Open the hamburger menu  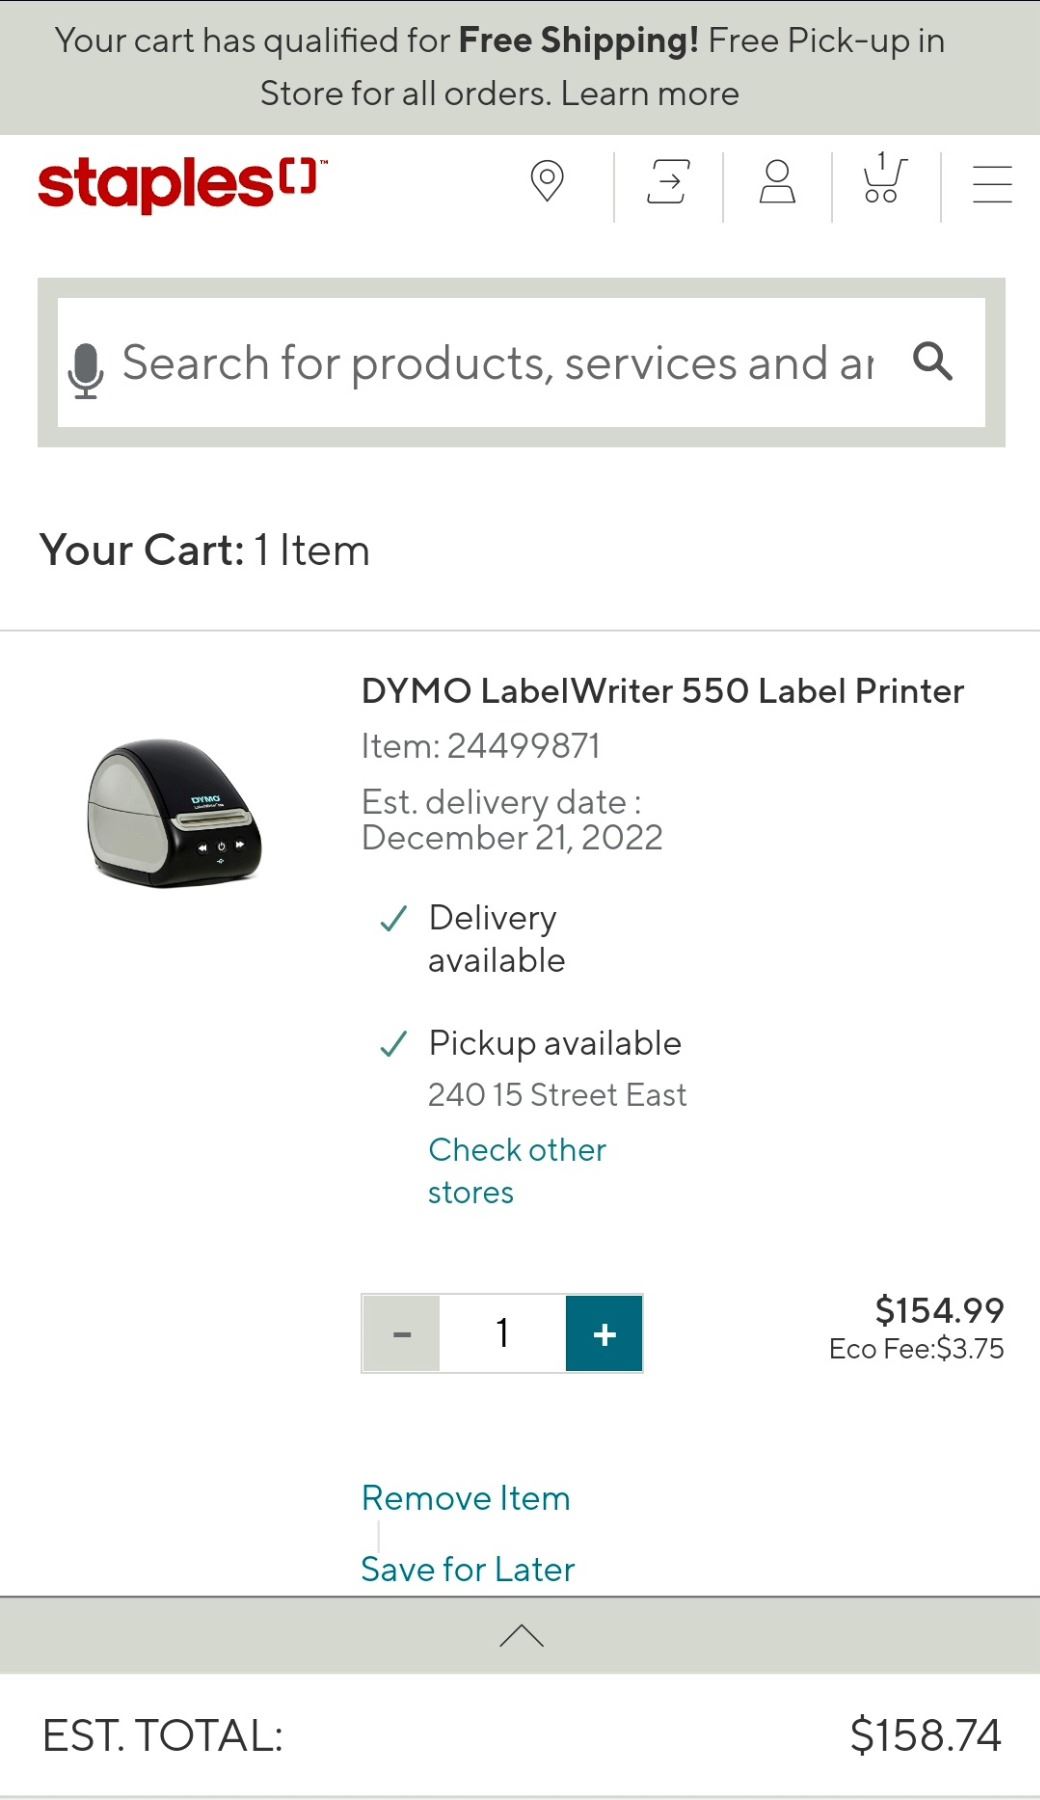coord(992,184)
